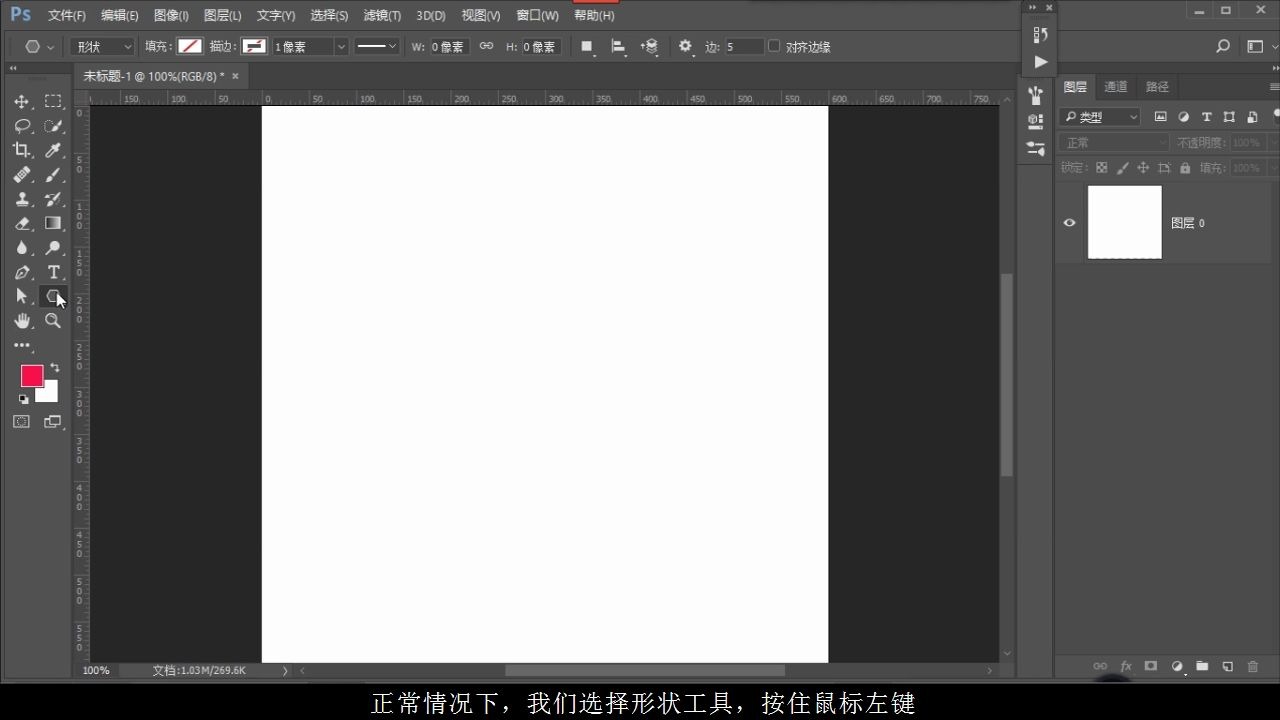Open the path operations button
The width and height of the screenshot is (1280, 720).
(587, 46)
